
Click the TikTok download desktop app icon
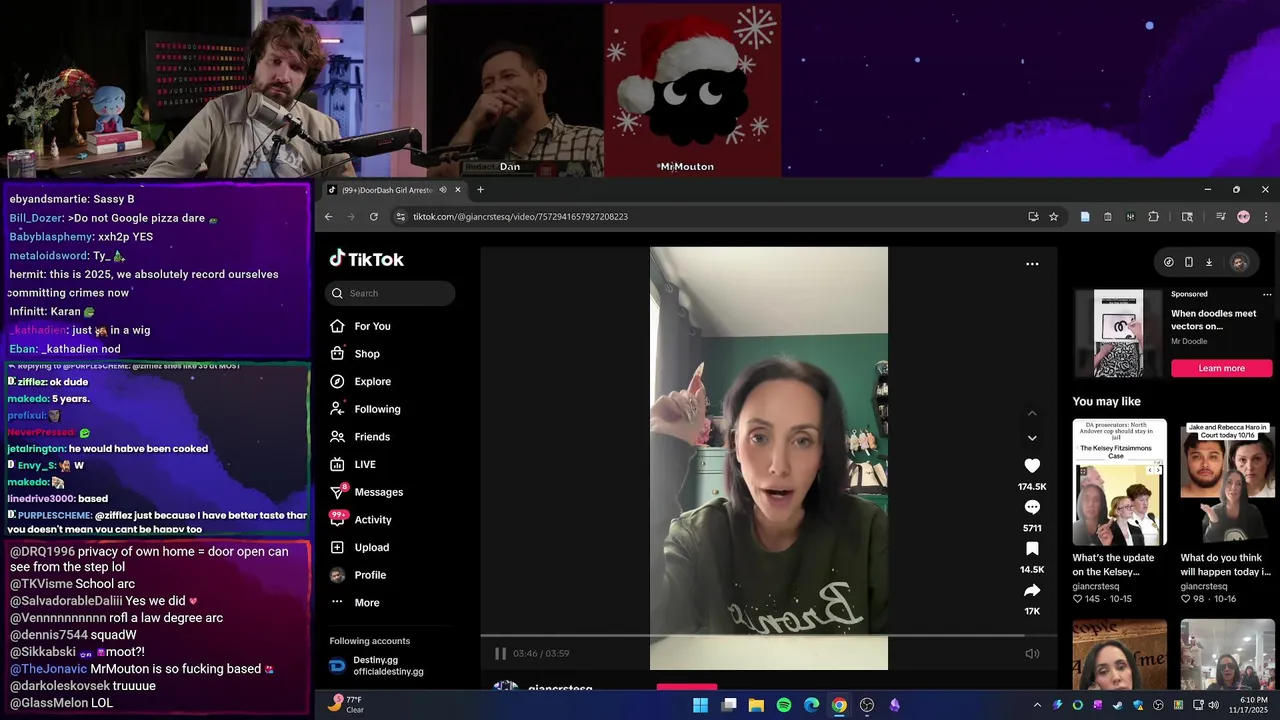[1208, 262]
